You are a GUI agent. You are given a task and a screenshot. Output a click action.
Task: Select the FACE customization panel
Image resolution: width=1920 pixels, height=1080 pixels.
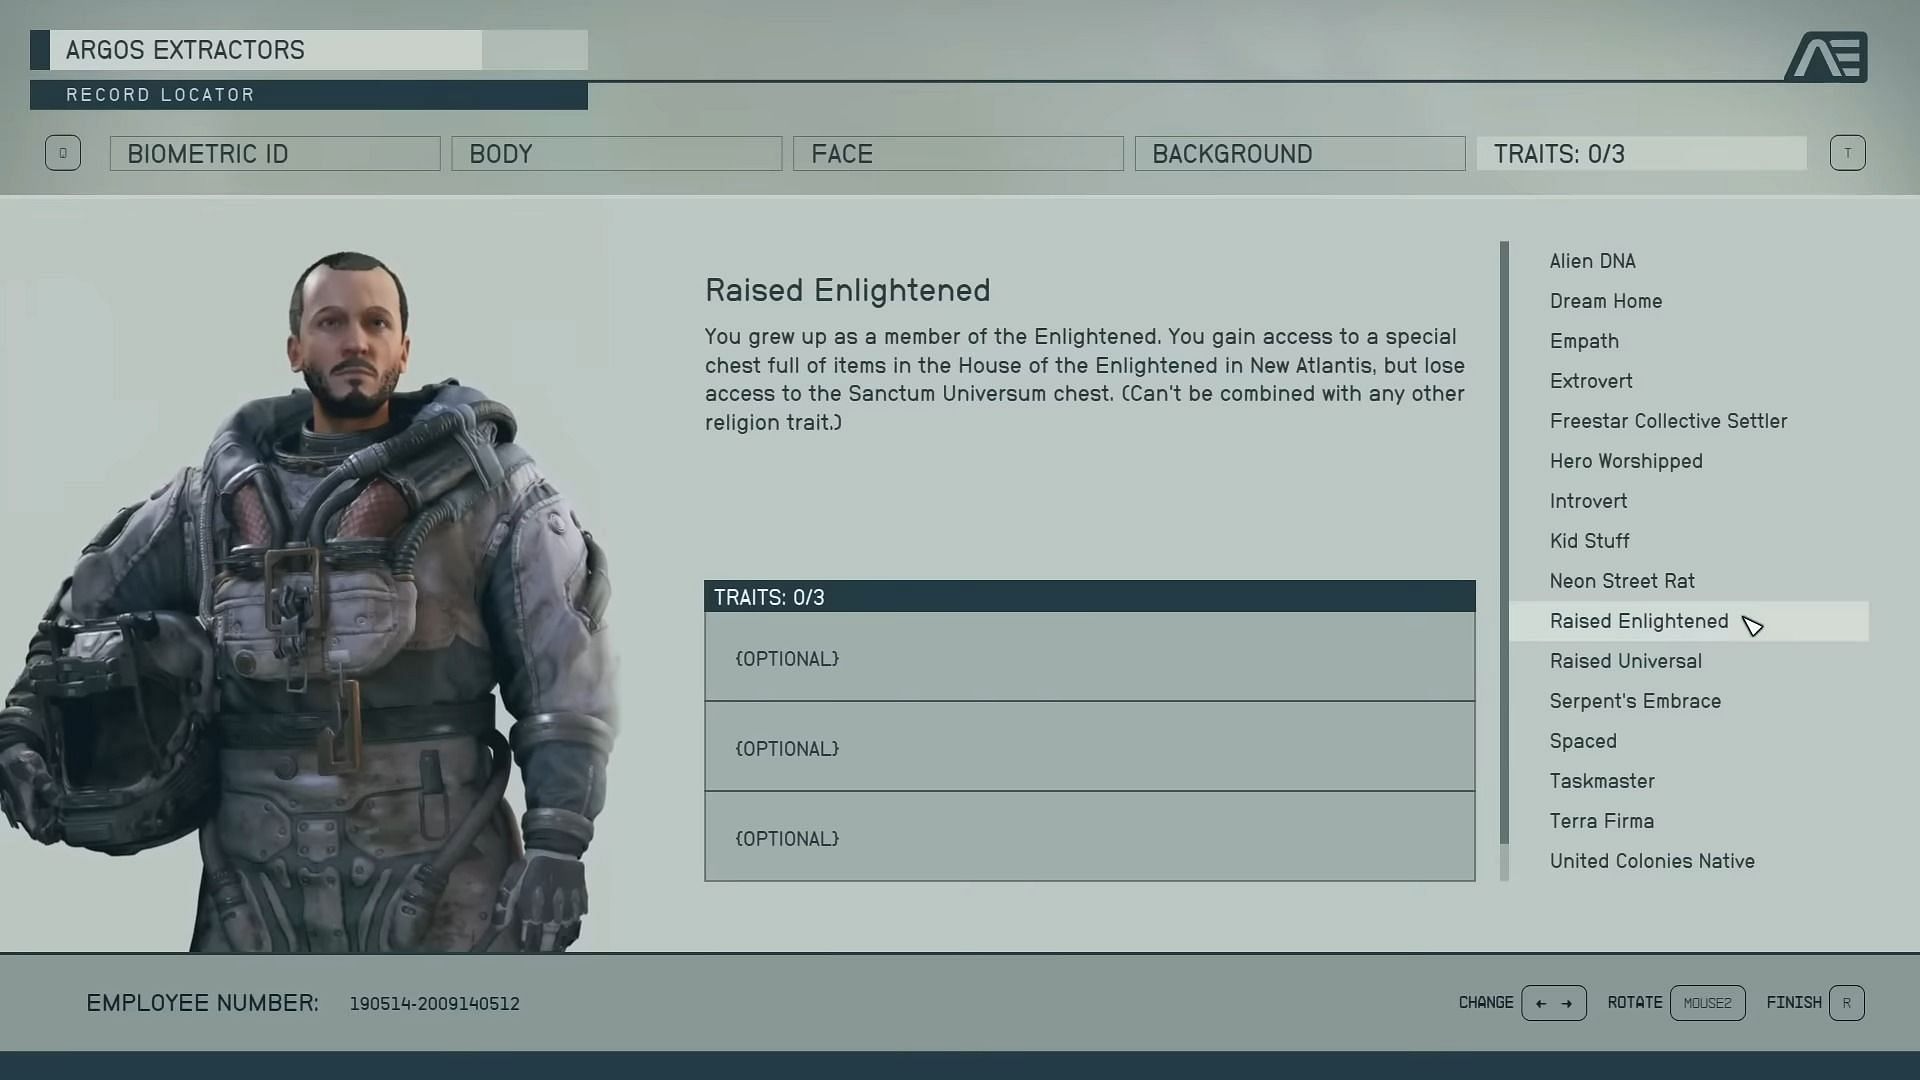coord(959,153)
